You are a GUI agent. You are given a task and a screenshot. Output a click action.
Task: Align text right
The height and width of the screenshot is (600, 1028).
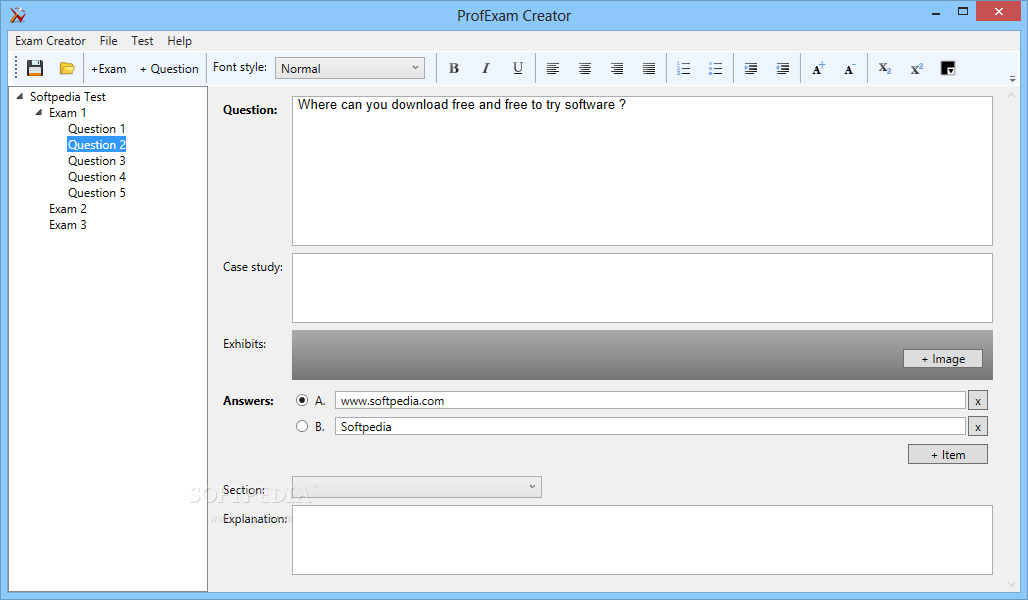[617, 68]
